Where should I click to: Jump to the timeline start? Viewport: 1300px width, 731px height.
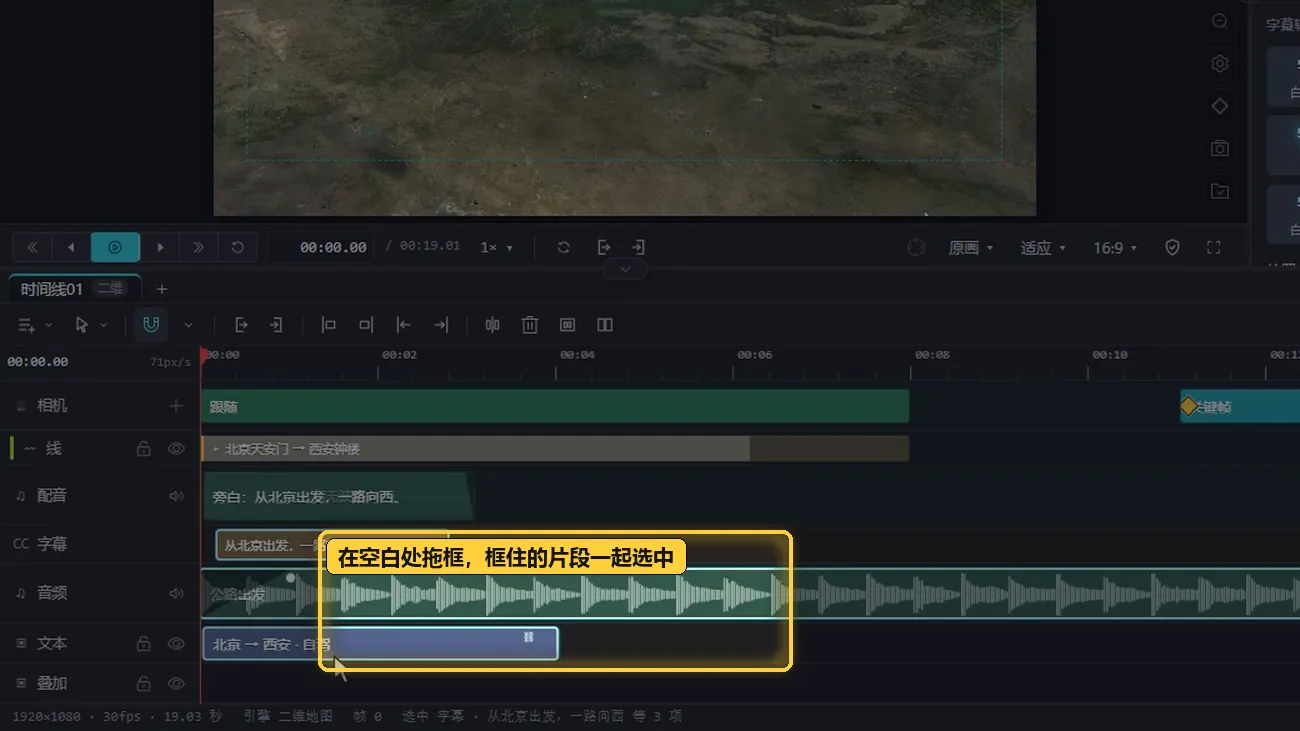32,247
